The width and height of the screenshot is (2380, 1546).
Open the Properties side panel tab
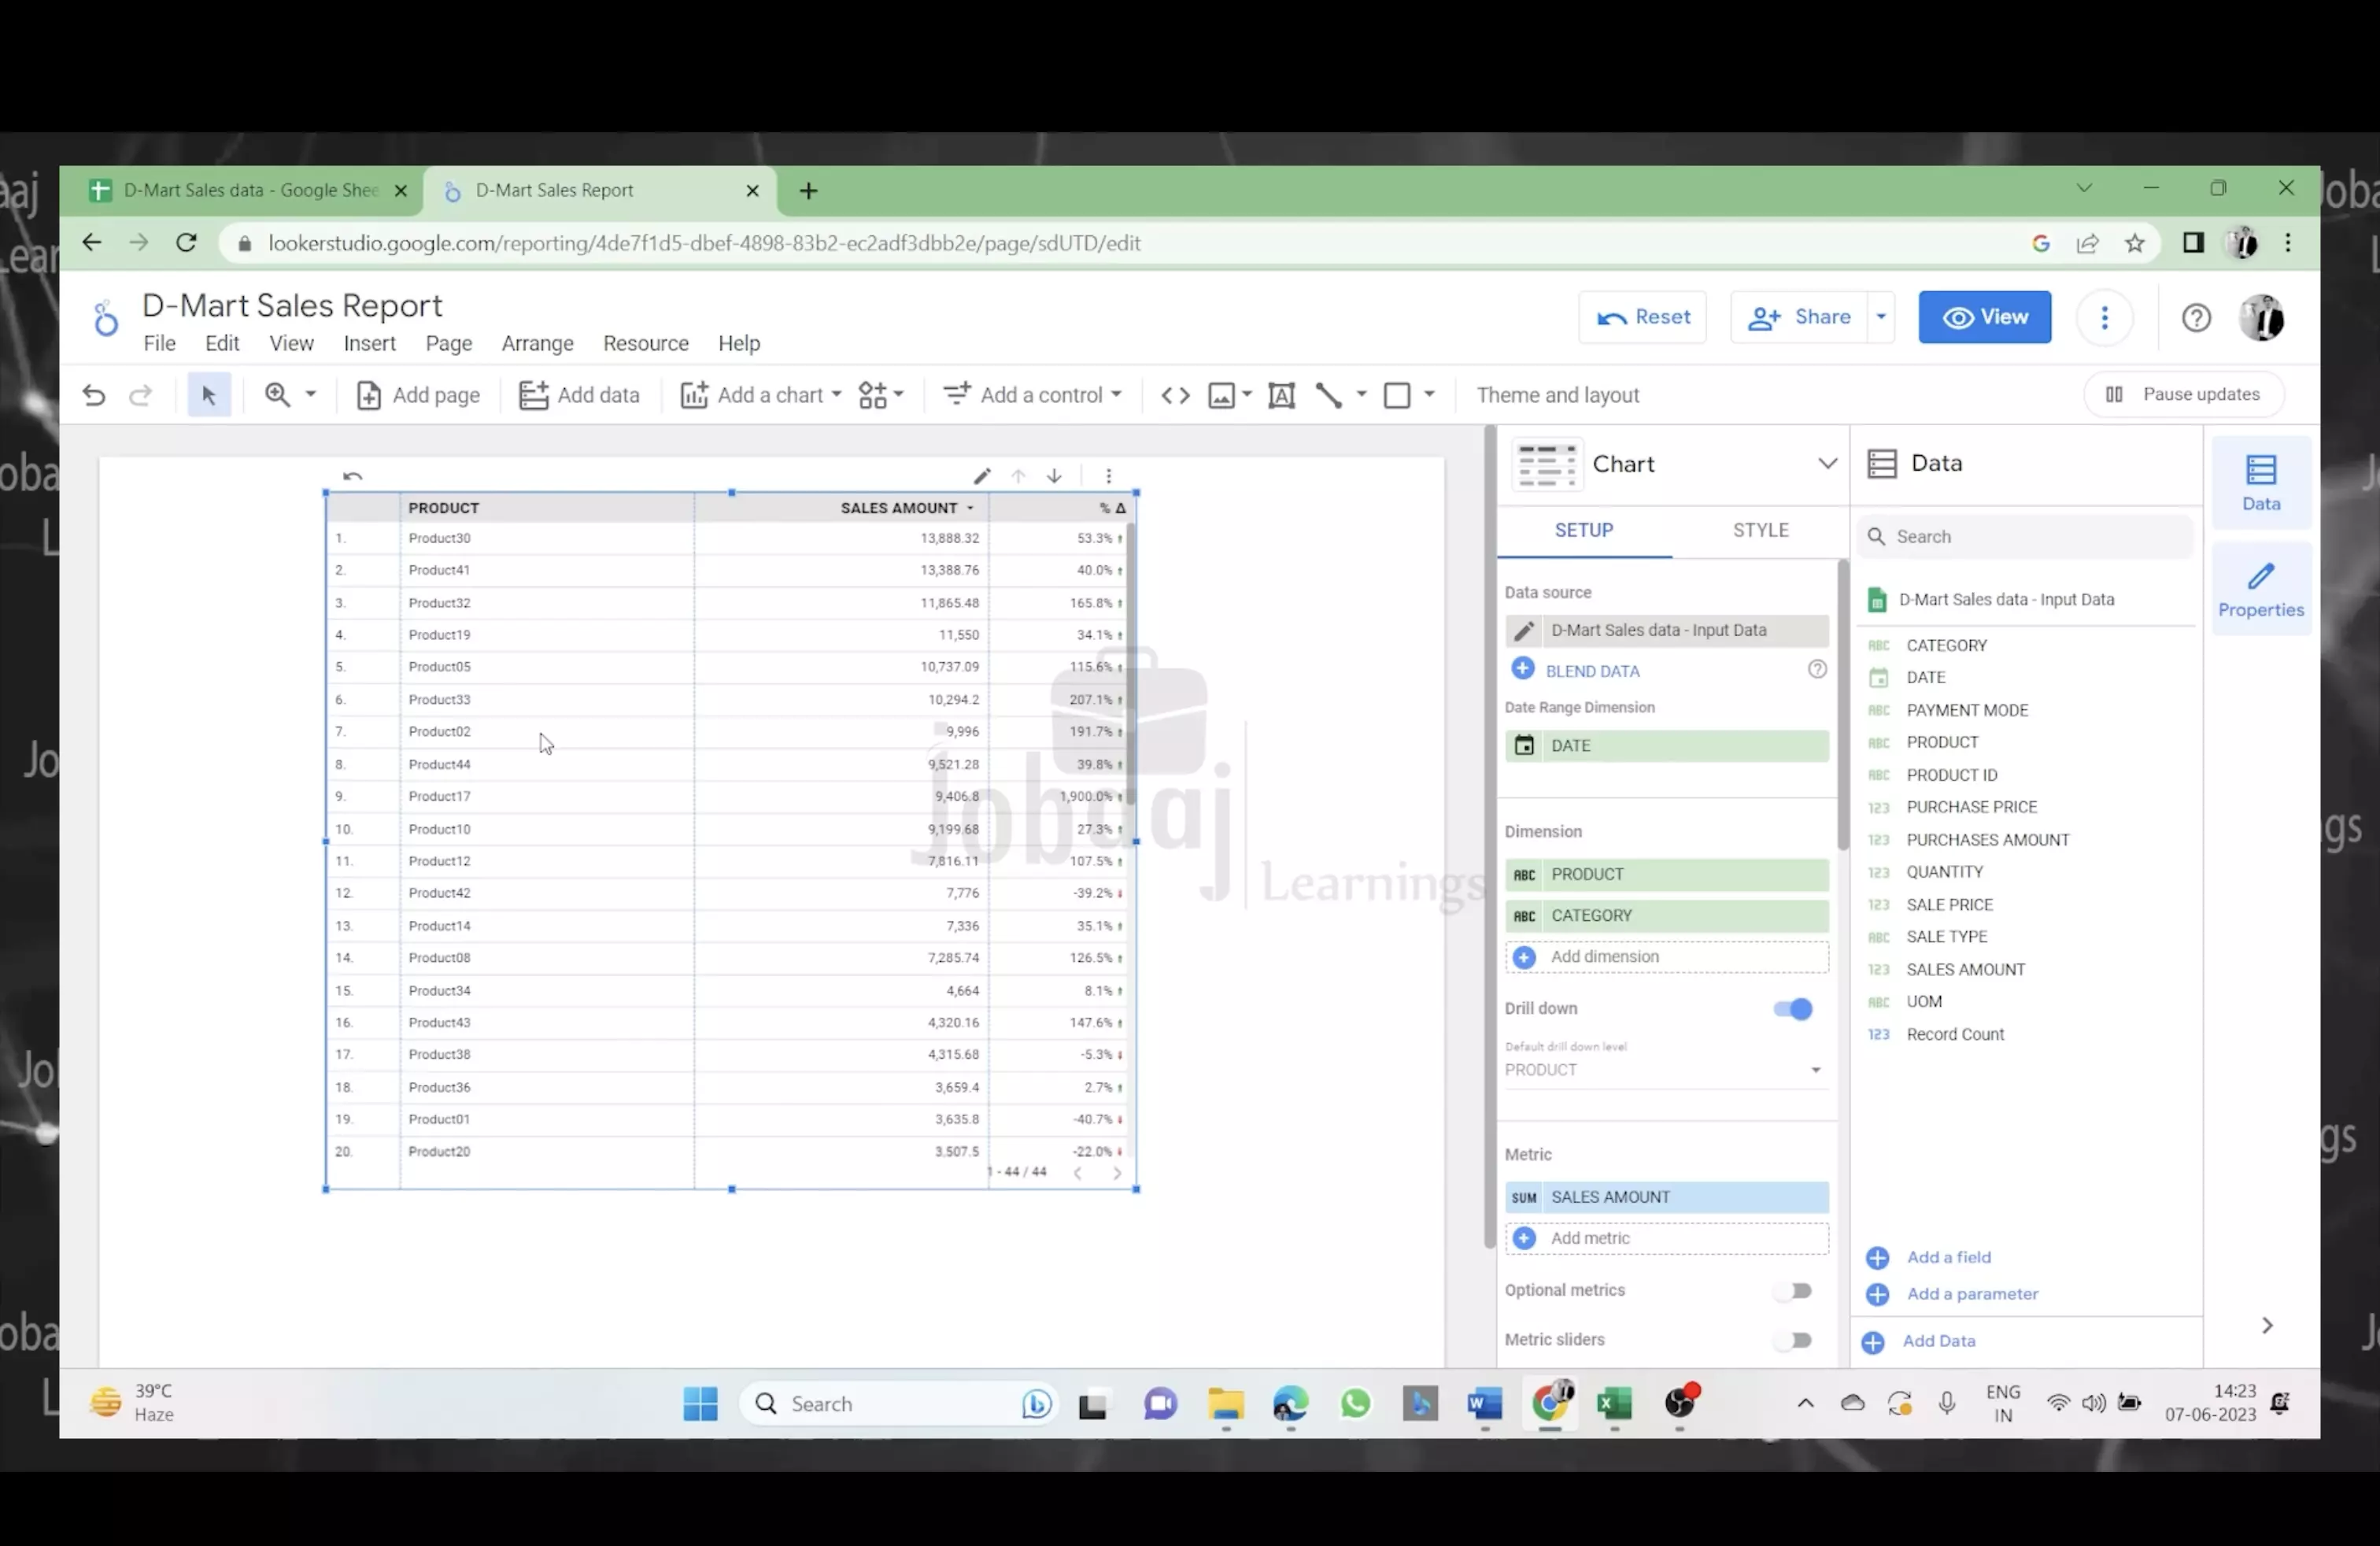2261,590
